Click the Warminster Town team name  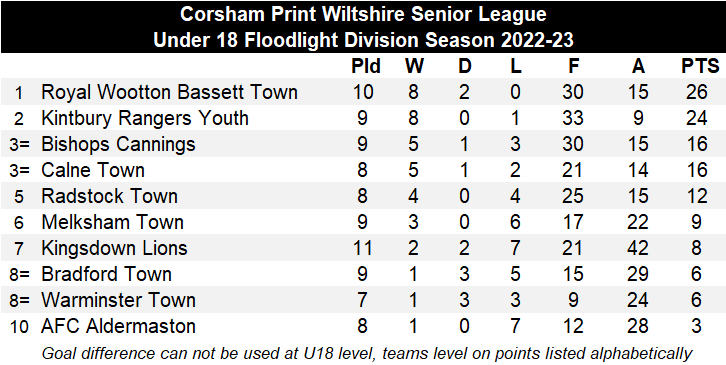pos(118,300)
